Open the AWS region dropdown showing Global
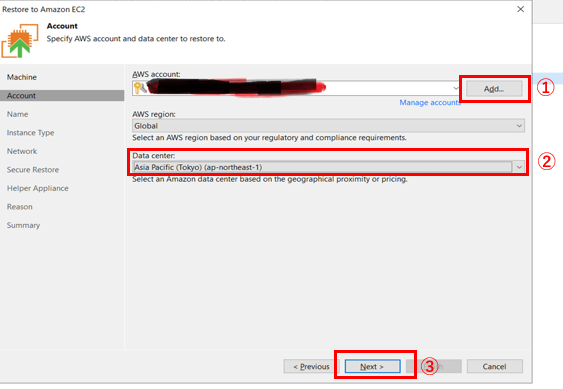Image resolution: width=563 pixels, height=389 pixels. [x=328, y=126]
